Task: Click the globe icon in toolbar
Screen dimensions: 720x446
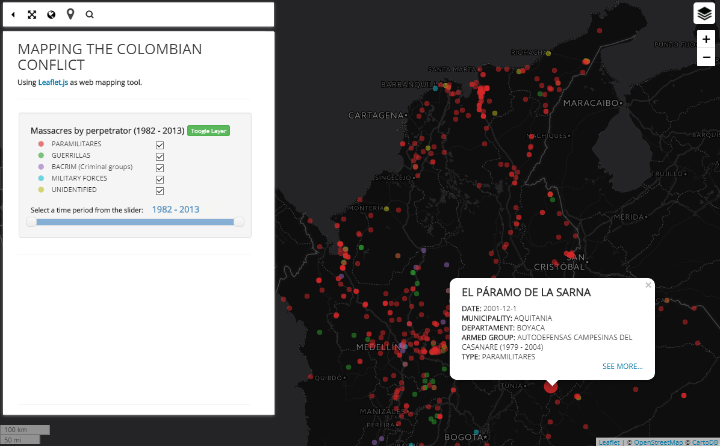Action: 51,15
